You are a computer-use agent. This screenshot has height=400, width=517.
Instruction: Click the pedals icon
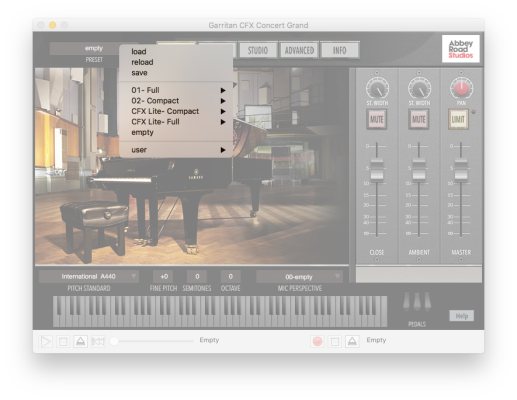tap(417, 301)
